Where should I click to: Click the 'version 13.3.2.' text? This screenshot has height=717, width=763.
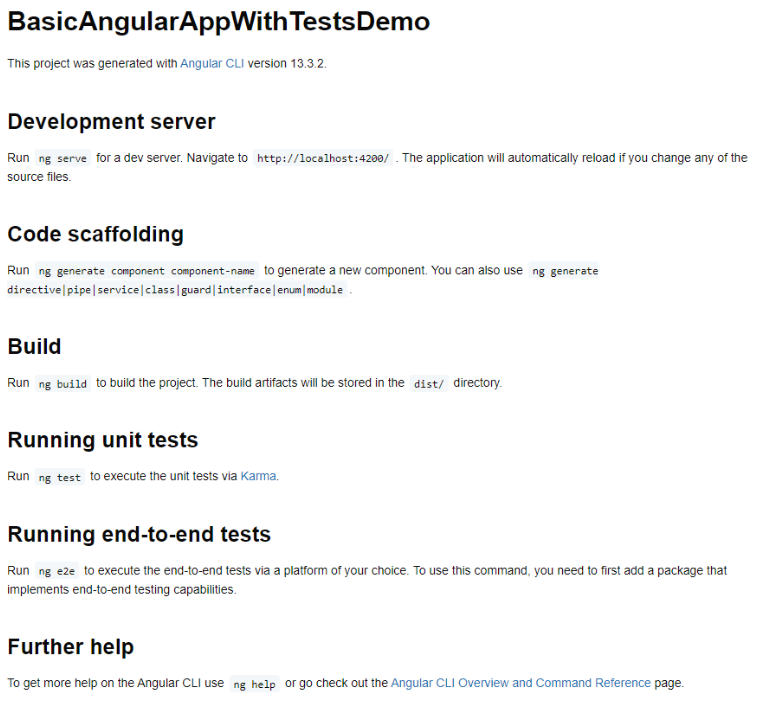click(x=287, y=64)
